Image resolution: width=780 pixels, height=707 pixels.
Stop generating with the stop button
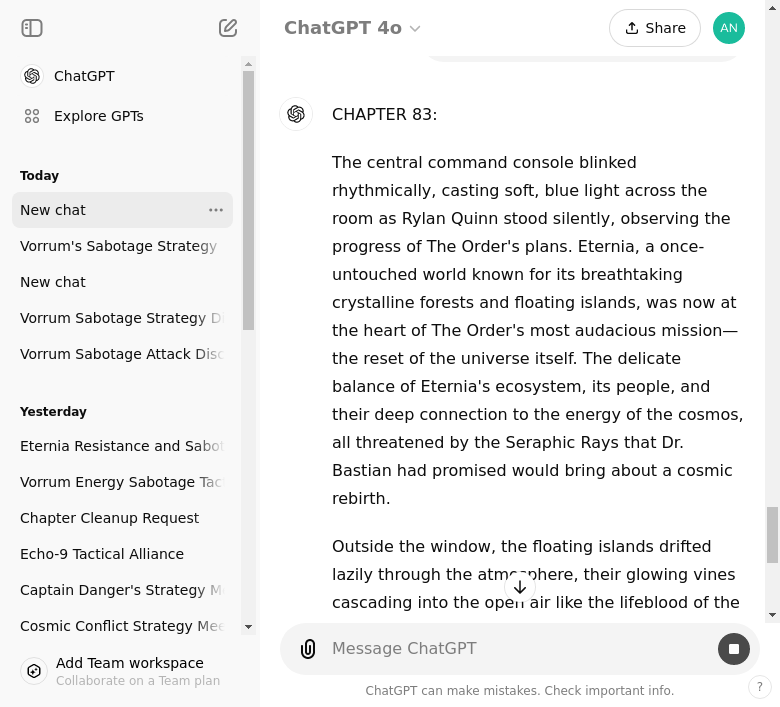click(x=733, y=649)
